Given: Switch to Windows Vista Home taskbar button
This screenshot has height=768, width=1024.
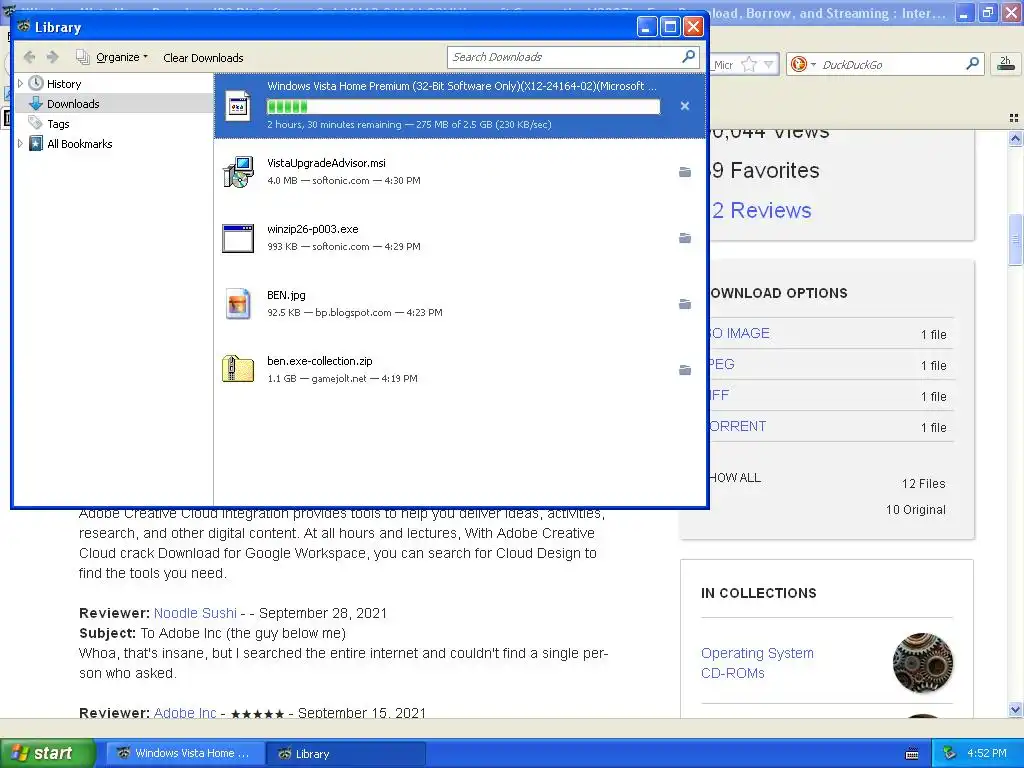Looking at the screenshot, I should (184, 754).
